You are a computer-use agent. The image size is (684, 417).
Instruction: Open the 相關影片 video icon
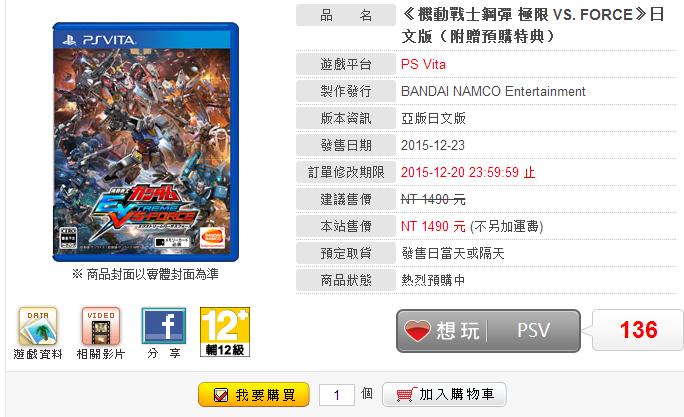point(101,326)
